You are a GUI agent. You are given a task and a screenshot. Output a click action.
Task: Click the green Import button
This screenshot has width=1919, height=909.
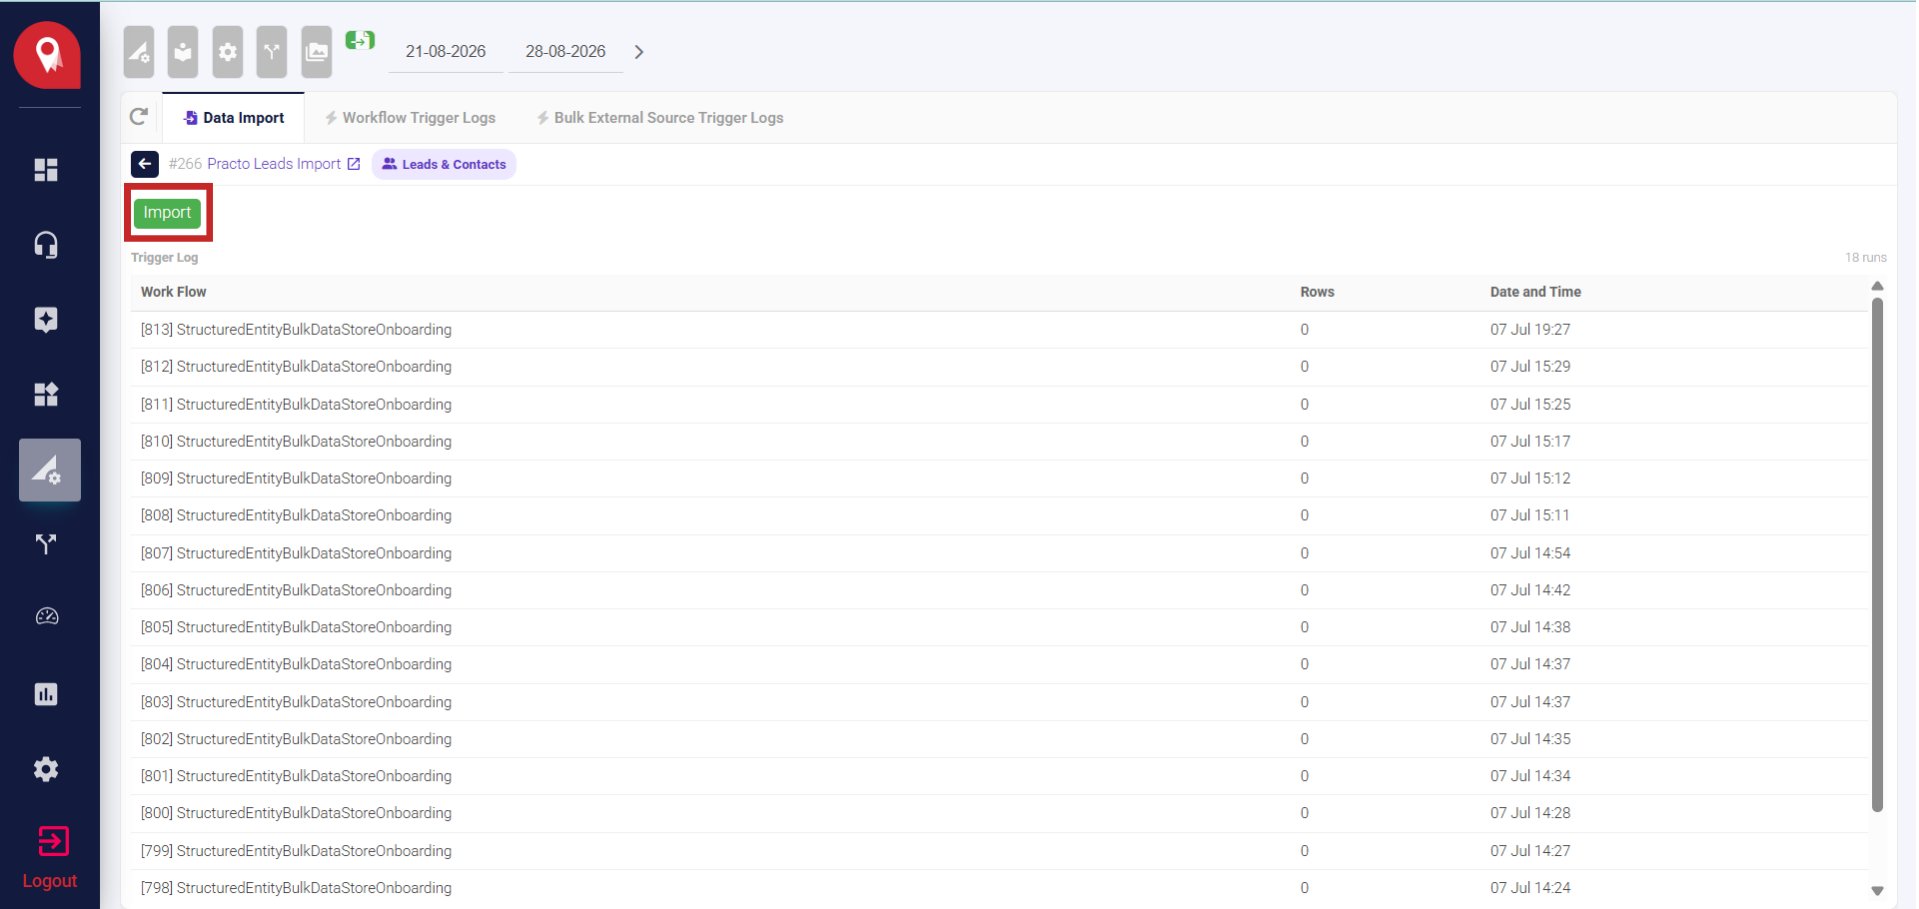[x=167, y=213]
